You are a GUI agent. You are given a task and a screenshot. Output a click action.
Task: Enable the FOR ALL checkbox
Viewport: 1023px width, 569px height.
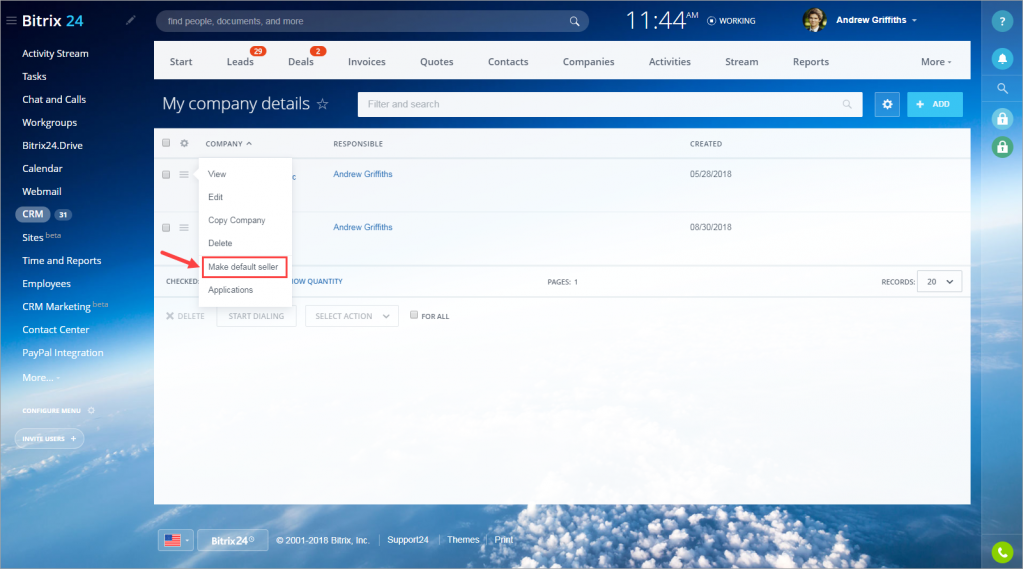pyautogui.click(x=414, y=315)
